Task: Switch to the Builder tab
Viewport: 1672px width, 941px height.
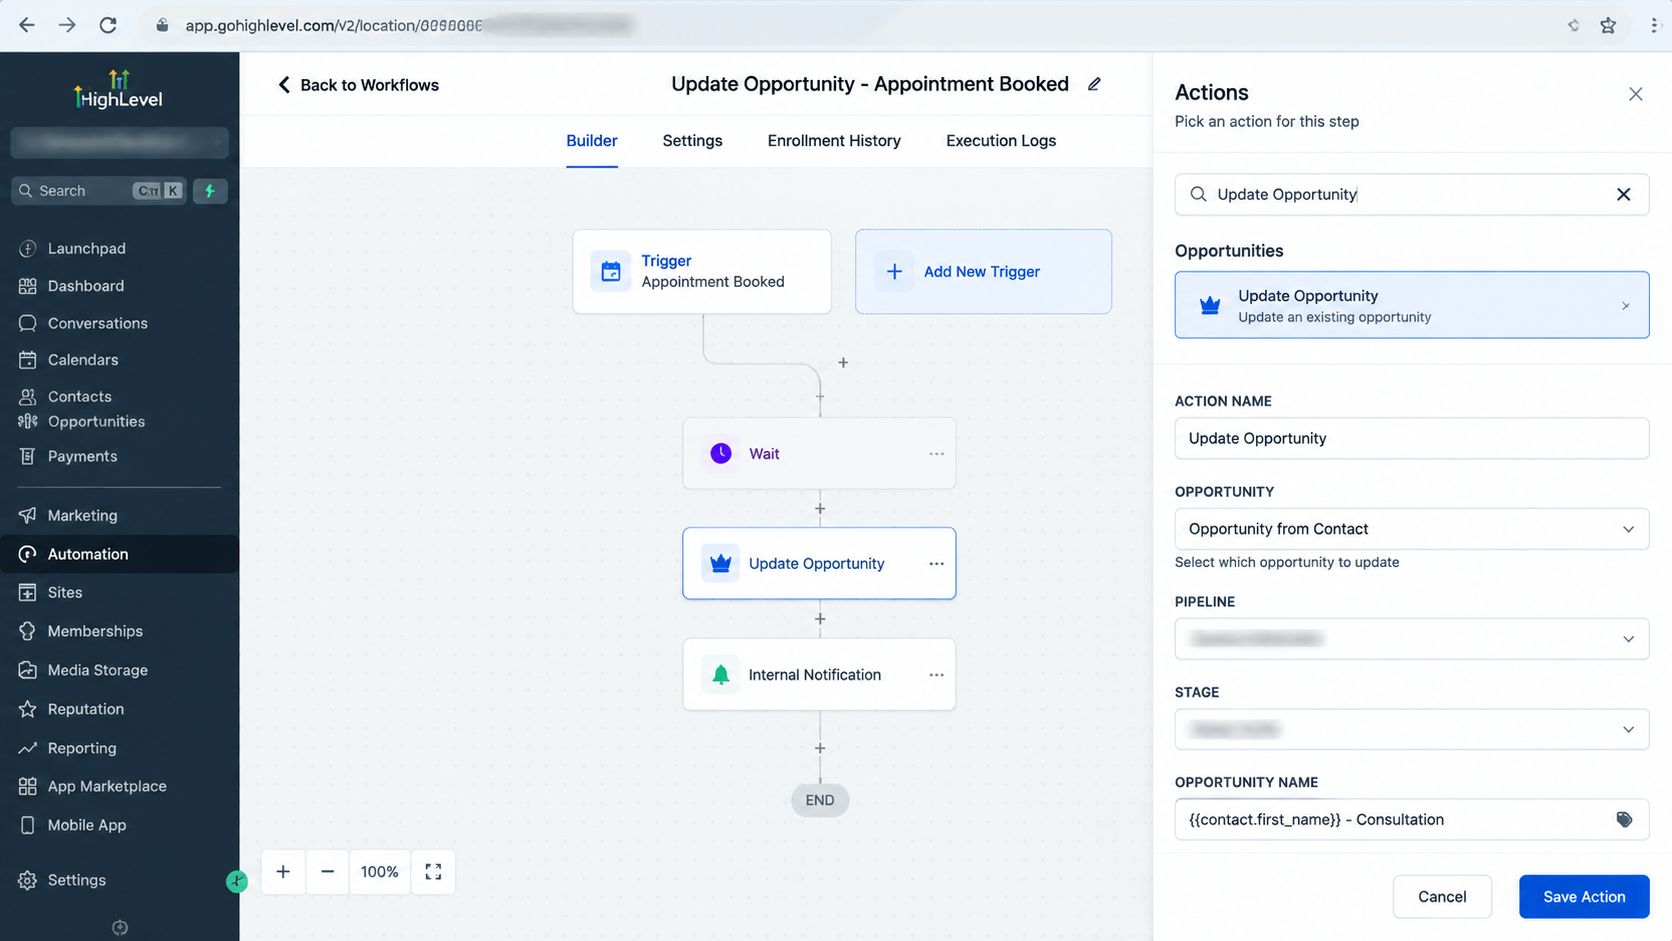Action: (x=591, y=141)
